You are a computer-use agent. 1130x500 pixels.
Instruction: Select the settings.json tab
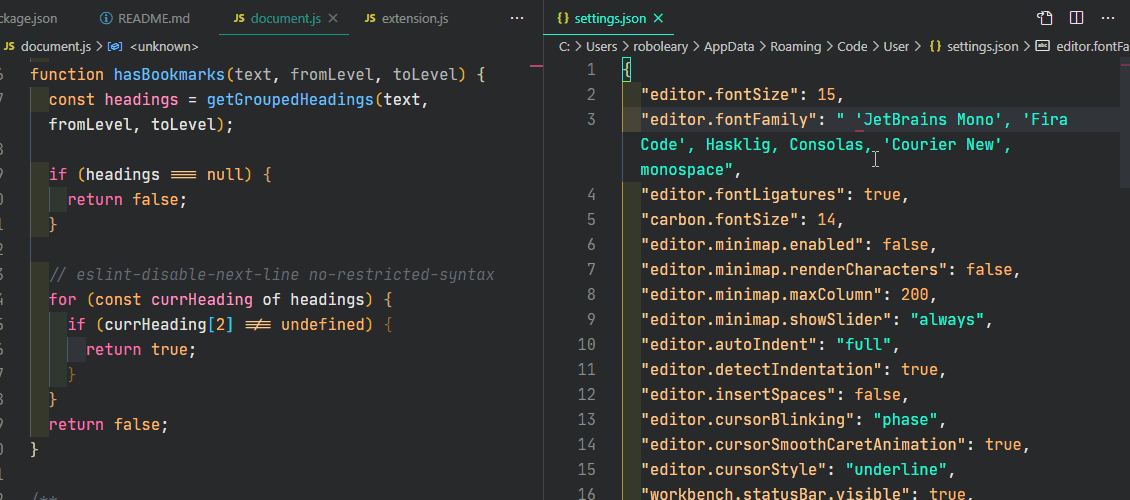tap(610, 18)
